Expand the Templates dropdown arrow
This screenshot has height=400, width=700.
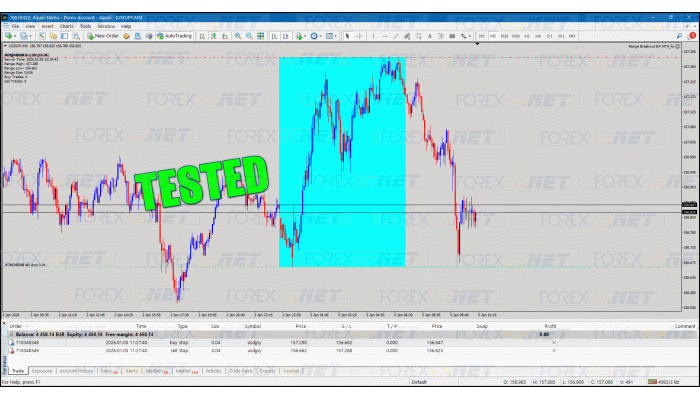pos(336,36)
